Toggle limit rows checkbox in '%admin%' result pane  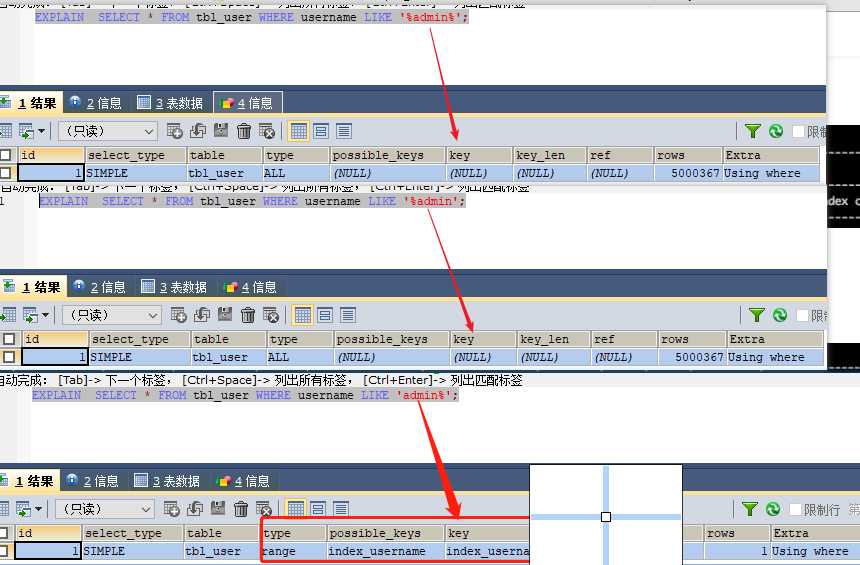[799, 131]
